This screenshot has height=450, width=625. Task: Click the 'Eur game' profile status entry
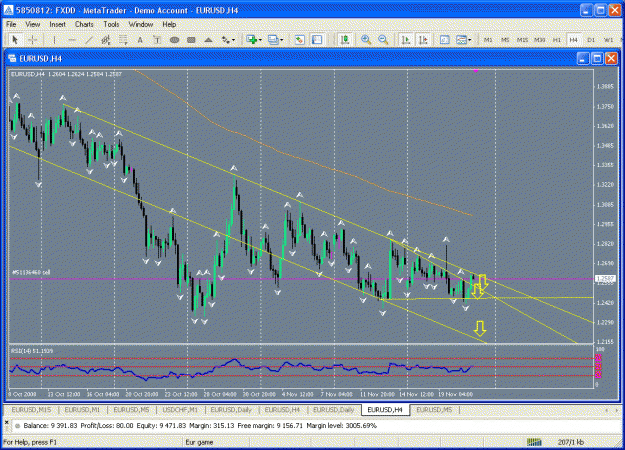pos(199,442)
